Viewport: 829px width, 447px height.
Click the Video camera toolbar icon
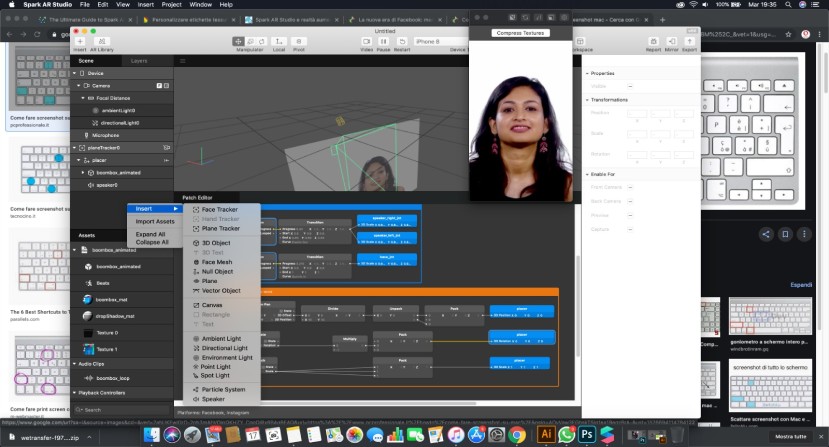[366, 41]
